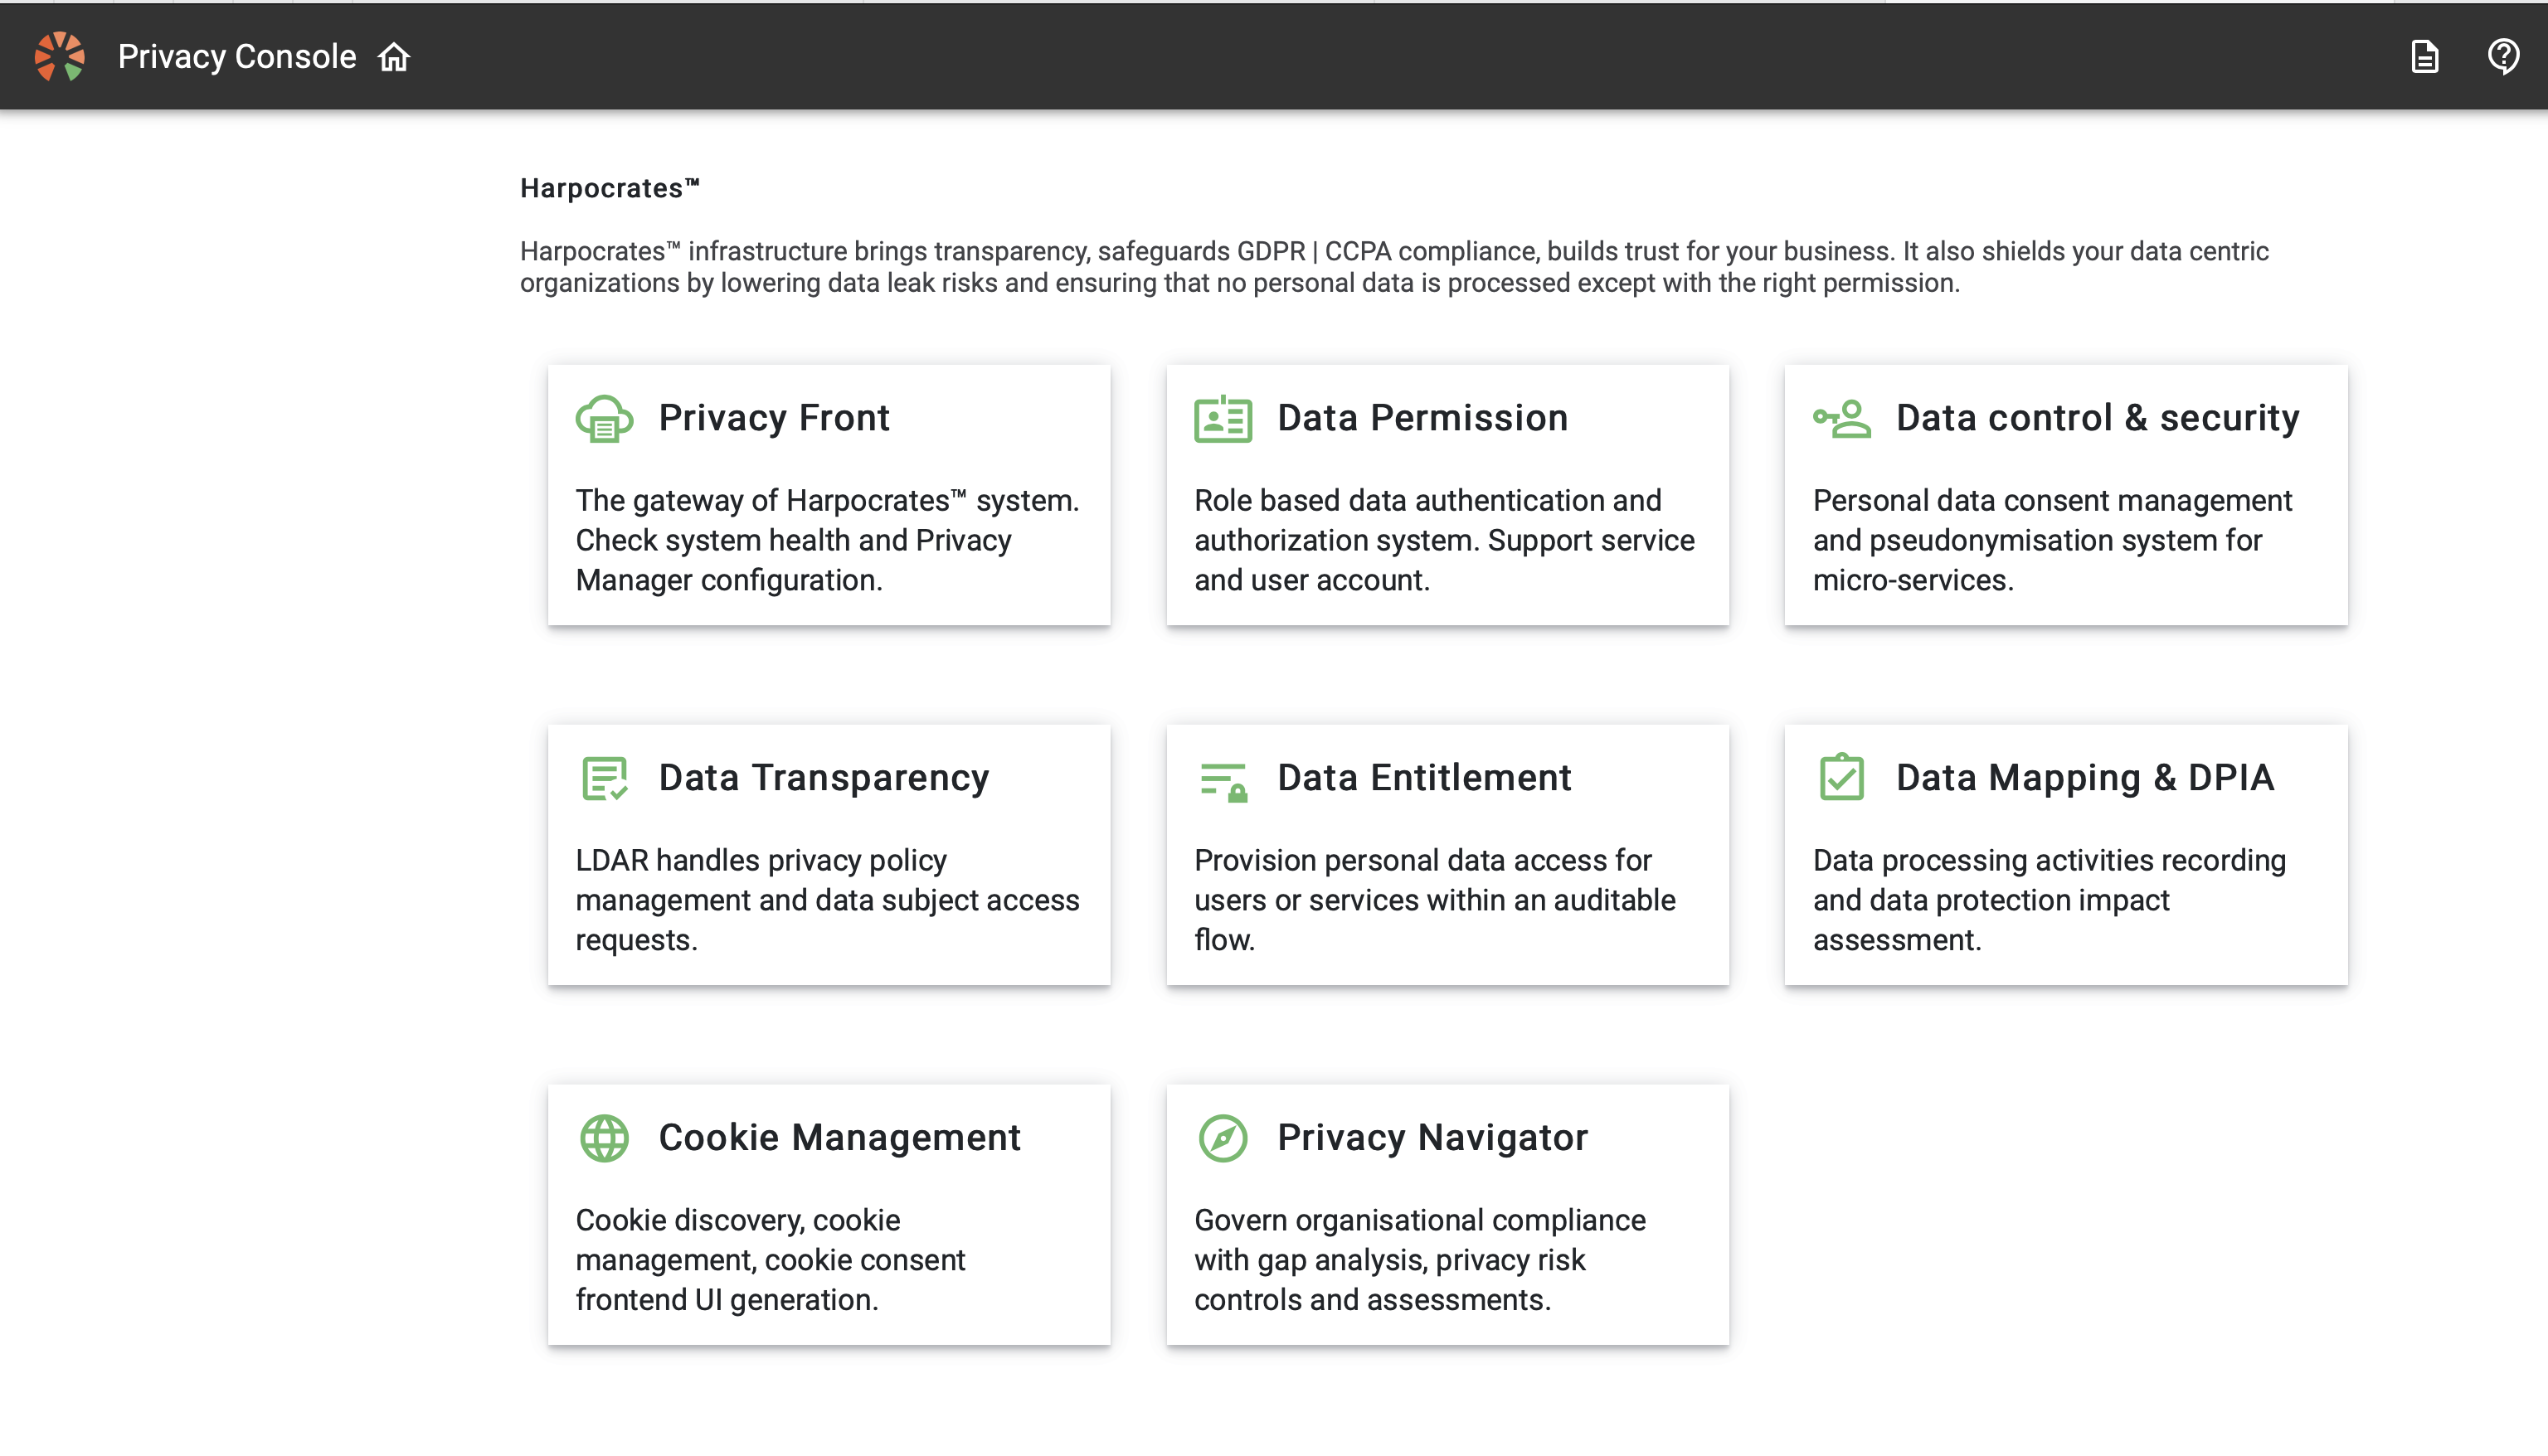Click the home icon beside Privacy Console
This screenshot has height=1456, width=2548.
click(394, 57)
